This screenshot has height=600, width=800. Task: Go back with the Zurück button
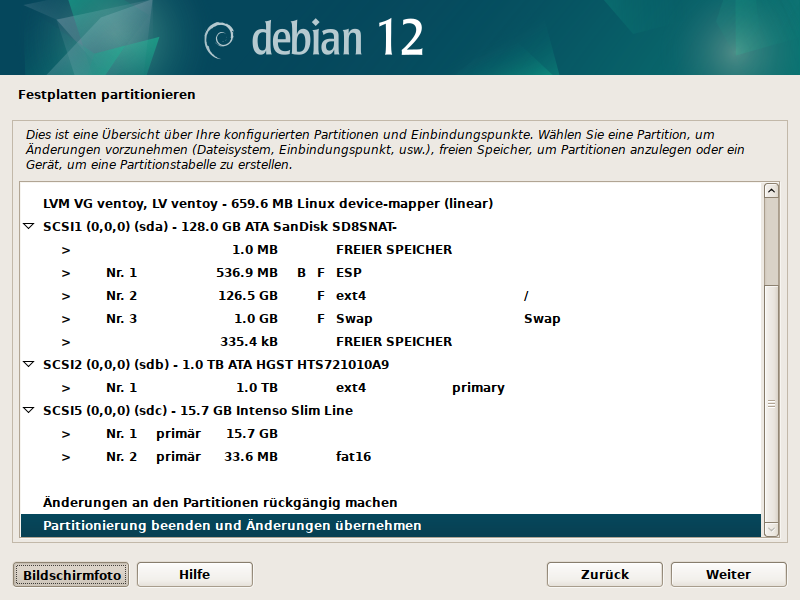(605, 575)
